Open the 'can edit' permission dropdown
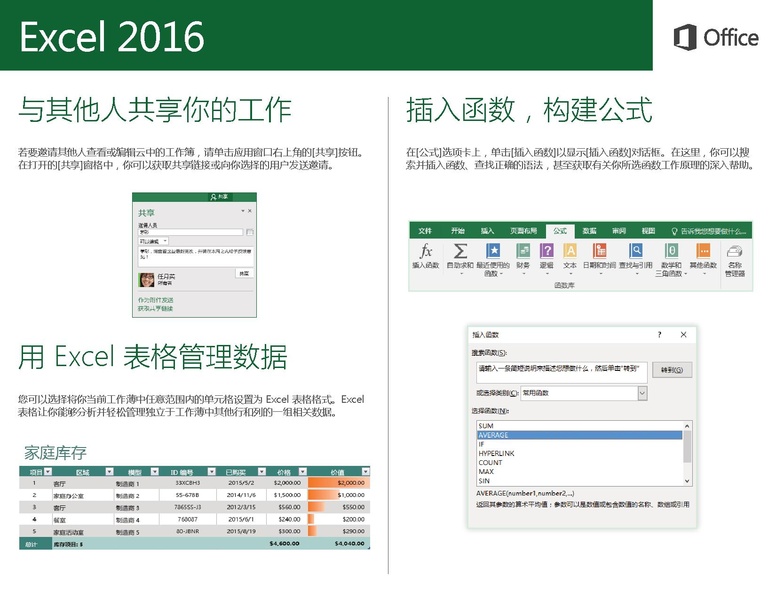 (153, 241)
